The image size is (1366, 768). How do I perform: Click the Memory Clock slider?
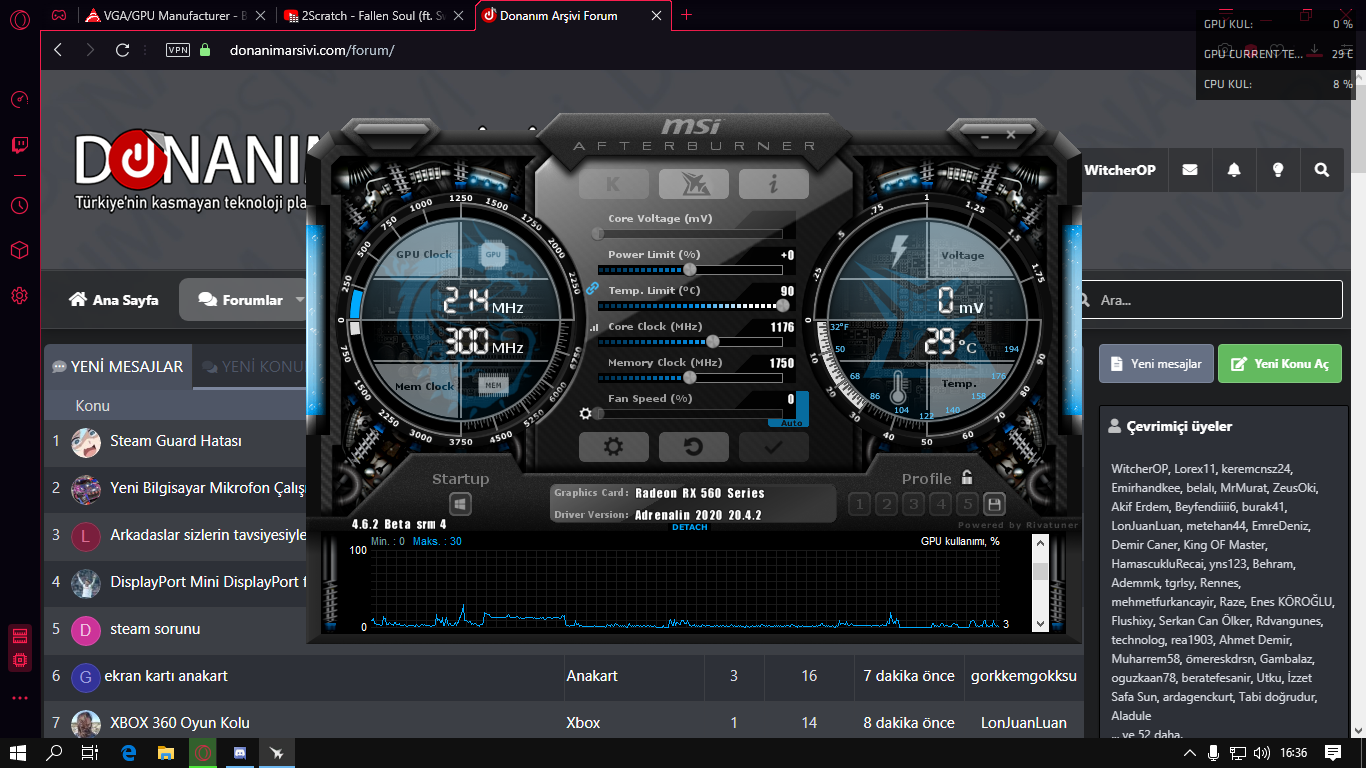tap(691, 378)
